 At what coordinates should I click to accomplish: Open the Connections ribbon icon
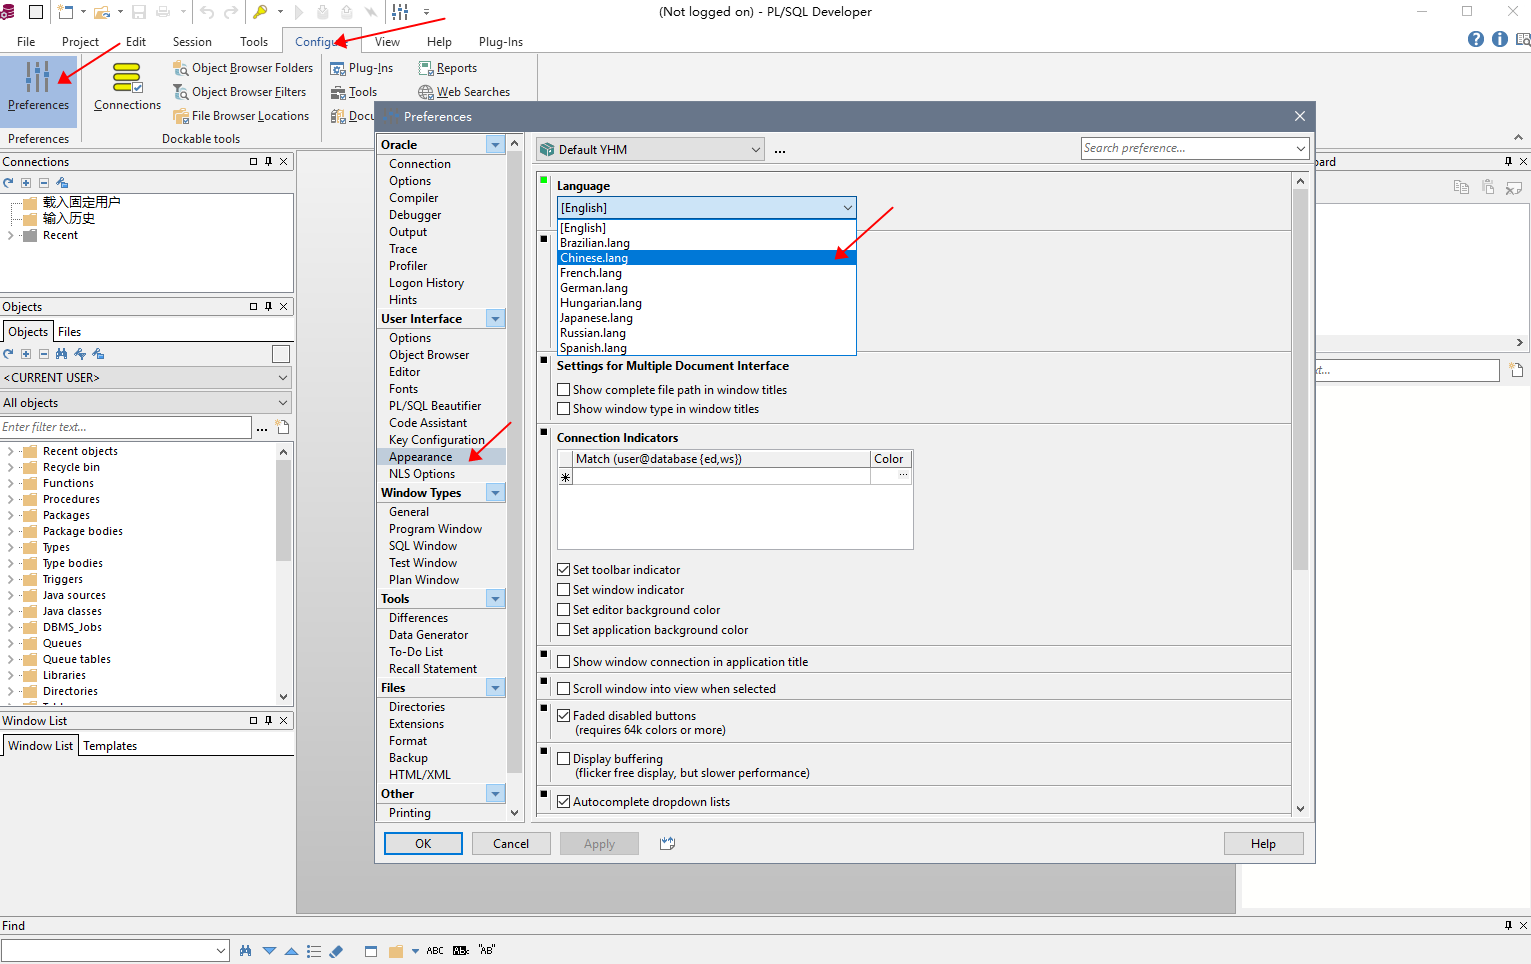click(x=127, y=87)
